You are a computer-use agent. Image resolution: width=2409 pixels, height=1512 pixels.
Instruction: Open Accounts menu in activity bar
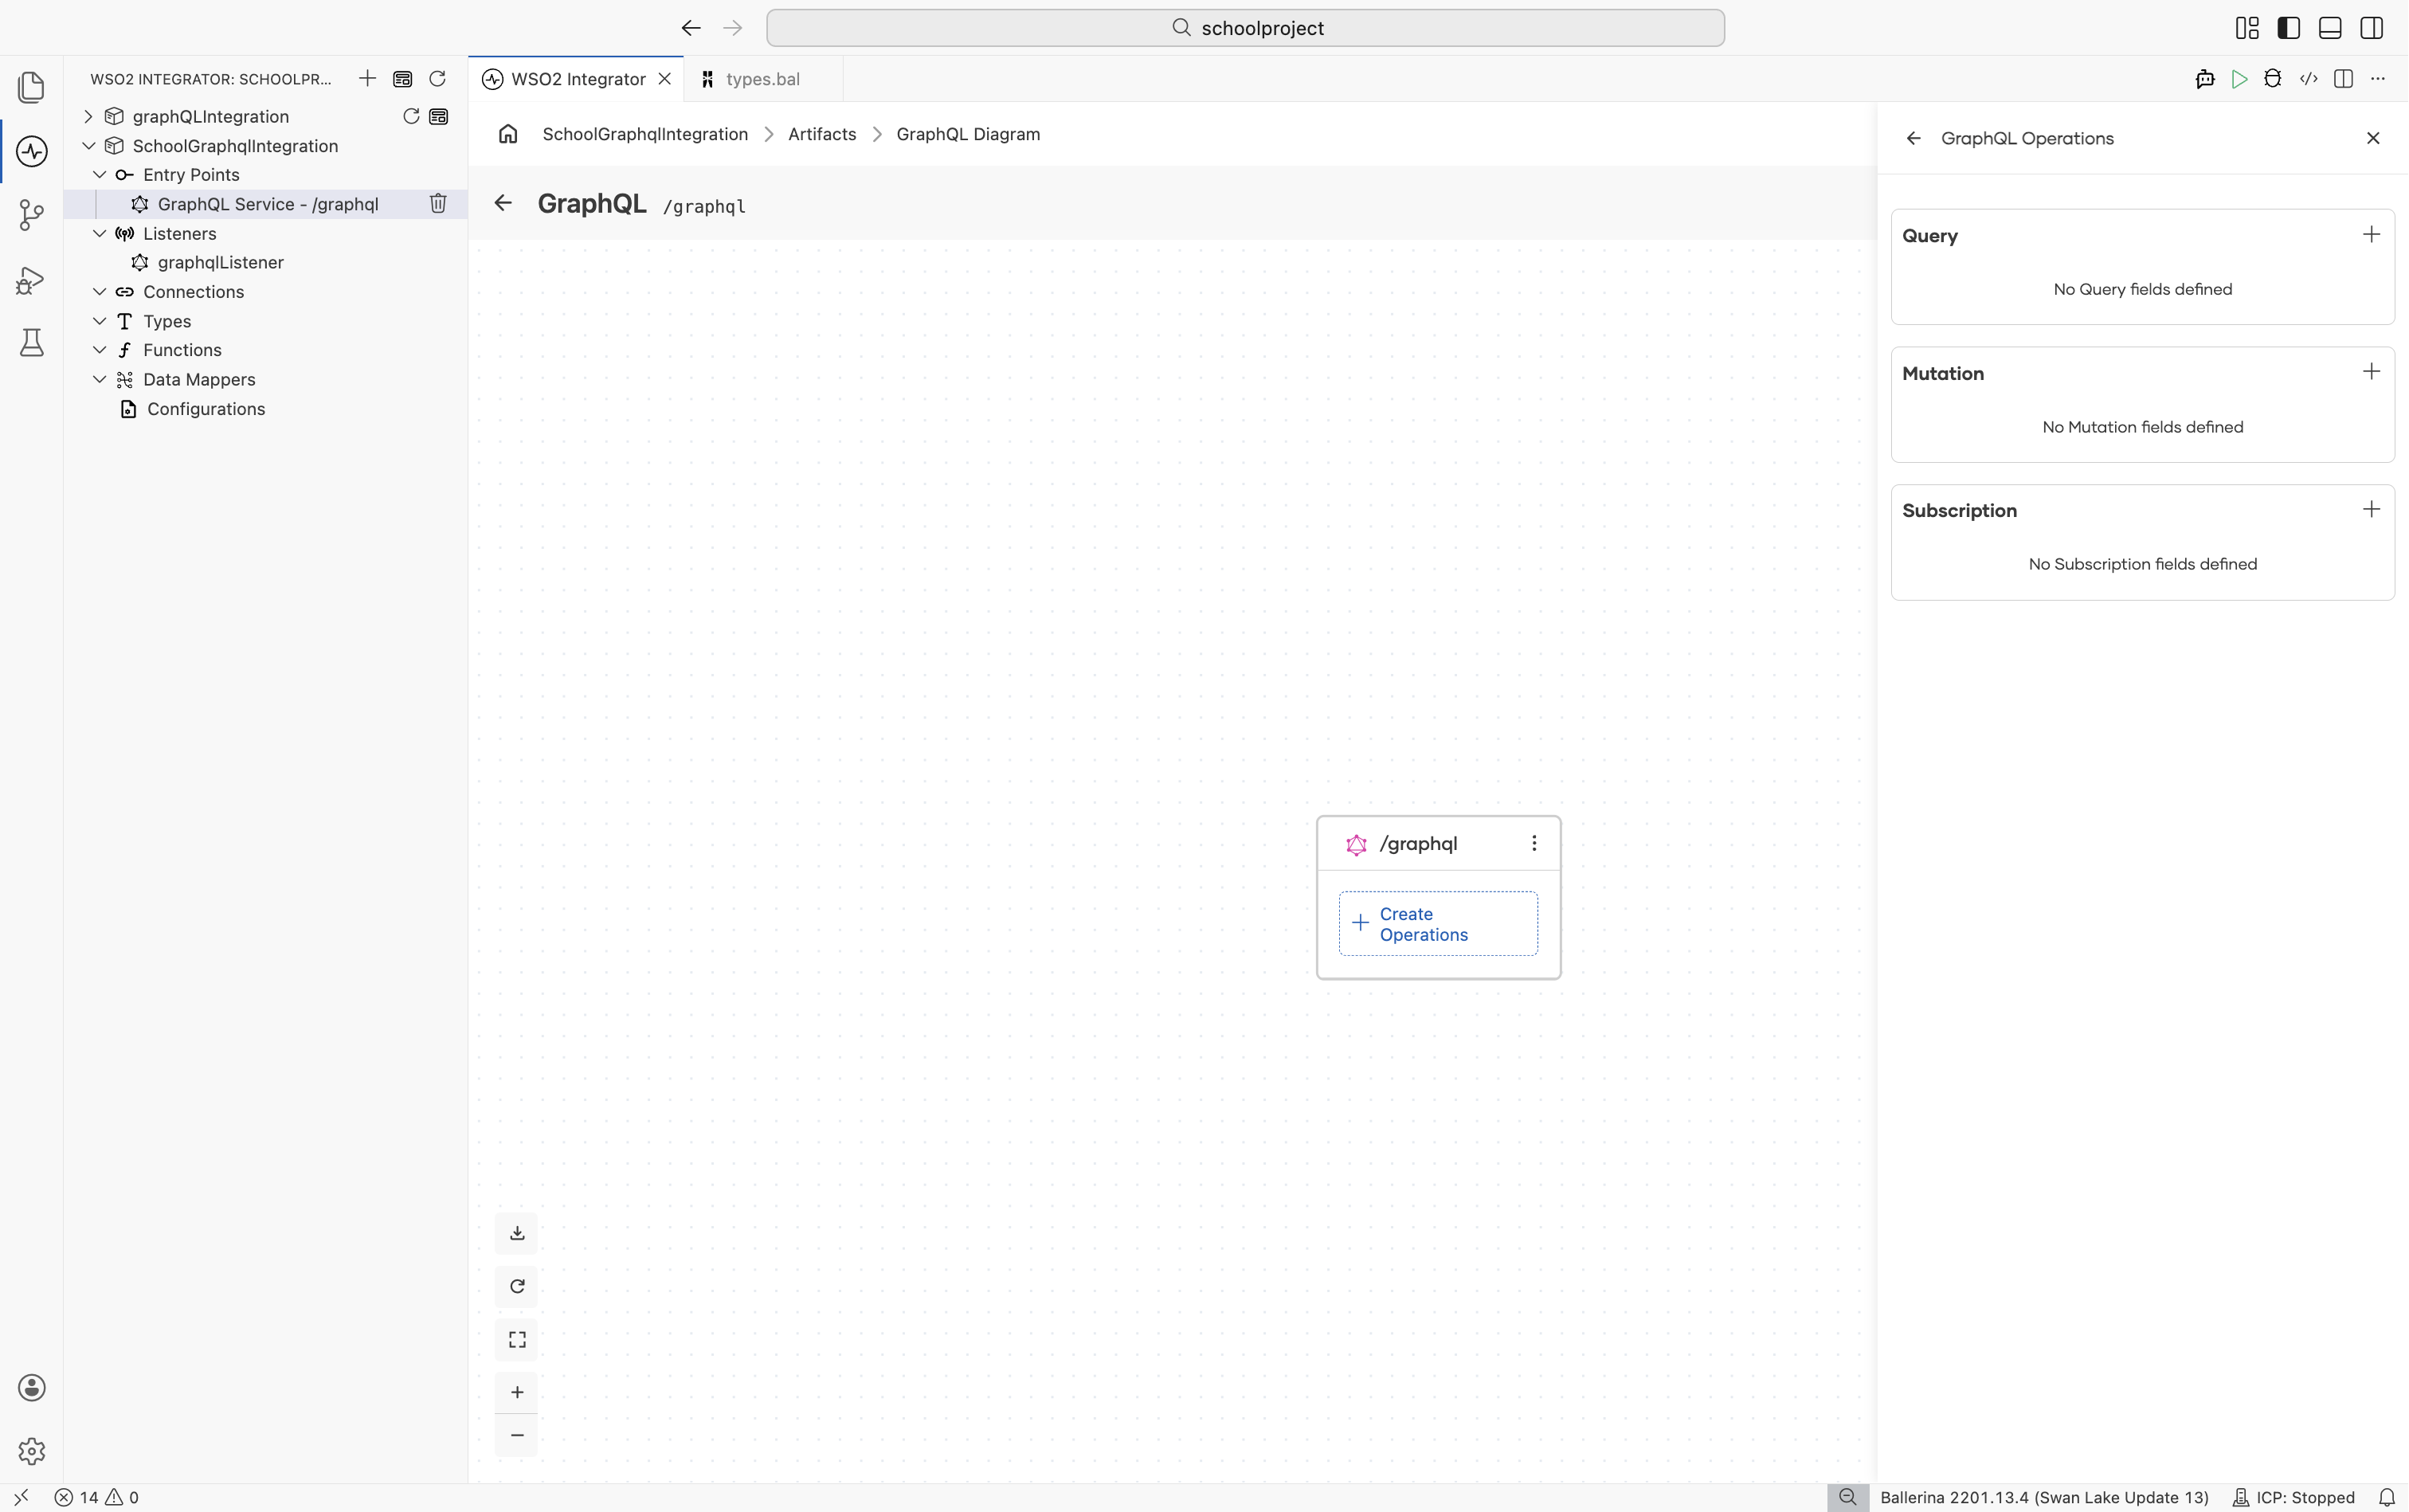point(31,1387)
